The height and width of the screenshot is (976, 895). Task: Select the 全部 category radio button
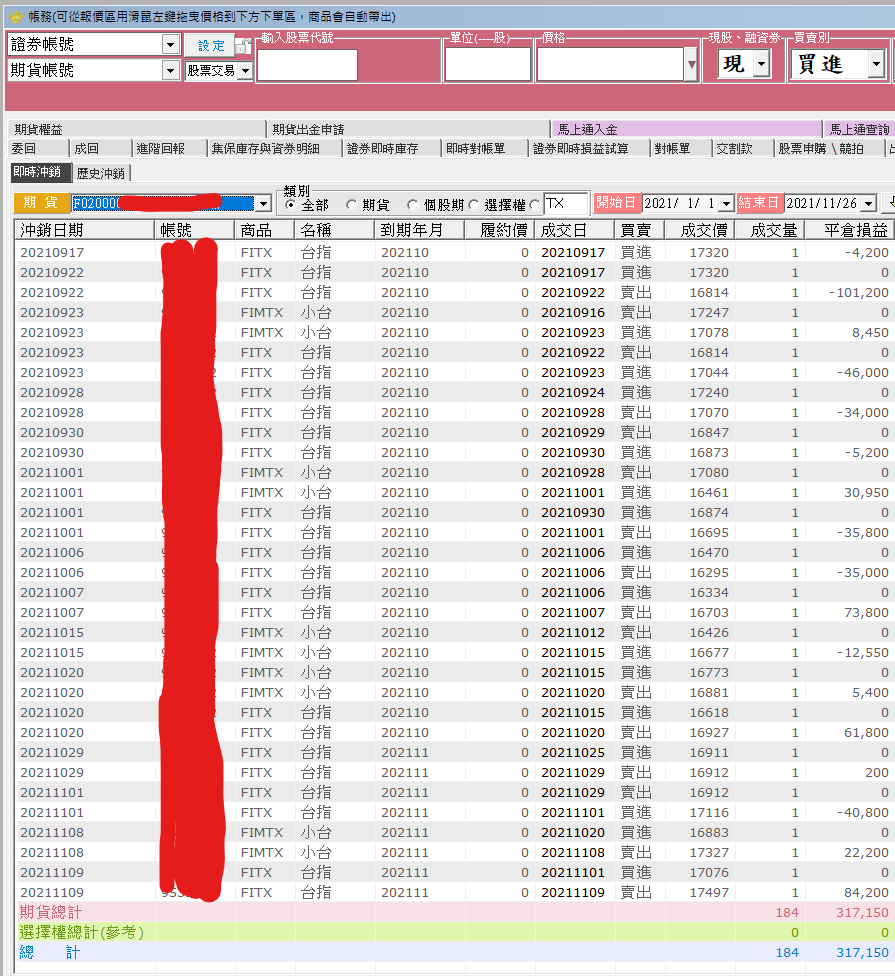[x=291, y=205]
